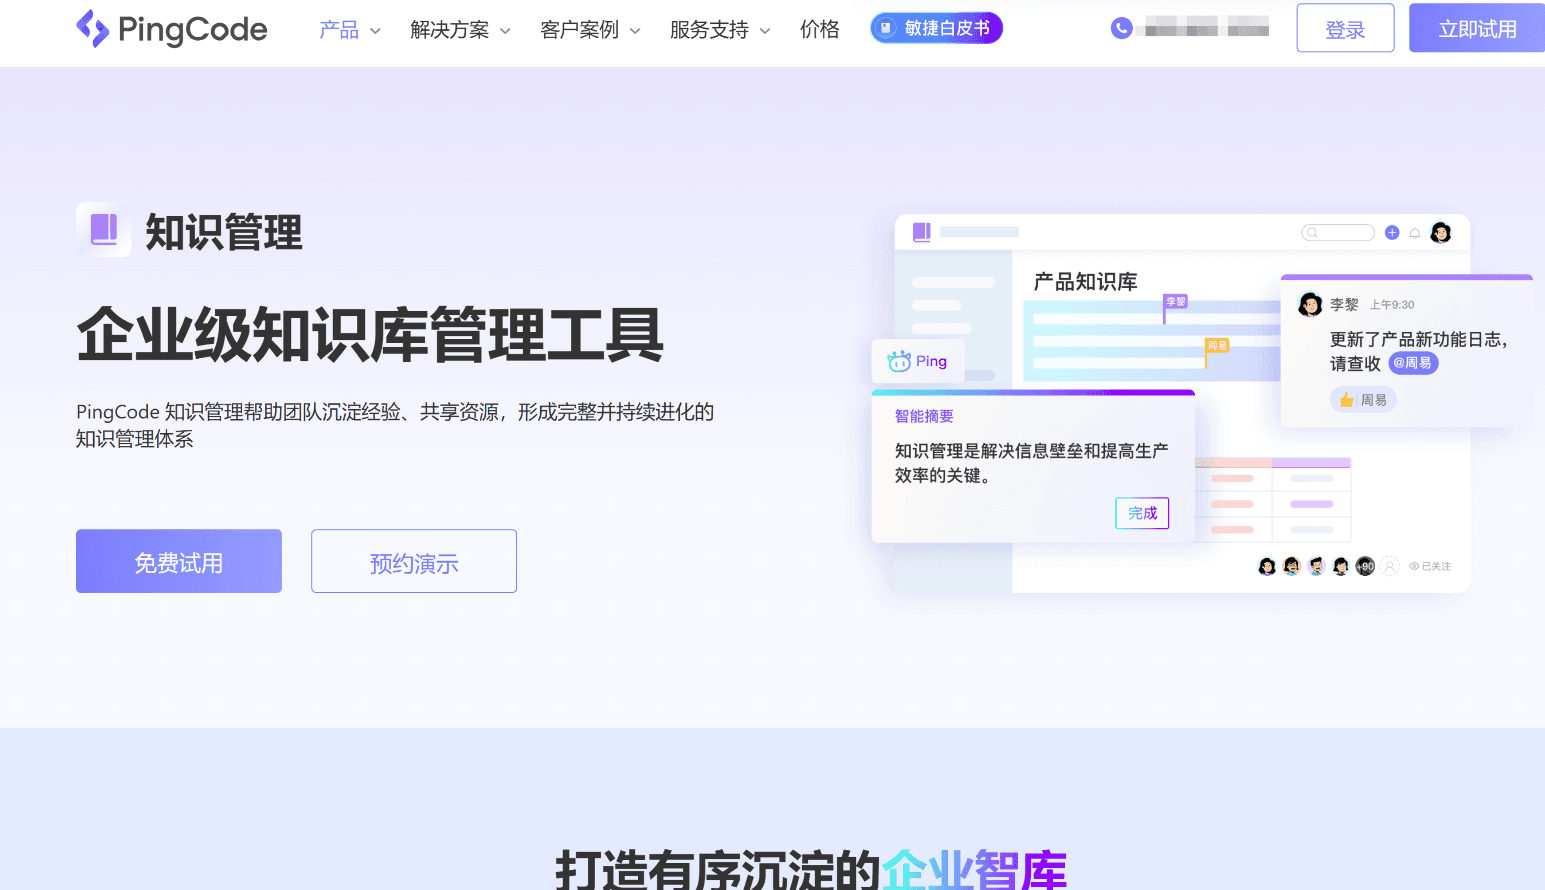Image resolution: width=1545 pixels, height=890 pixels.
Task: Click the 知识管理 purple book icon
Action: click(104, 229)
